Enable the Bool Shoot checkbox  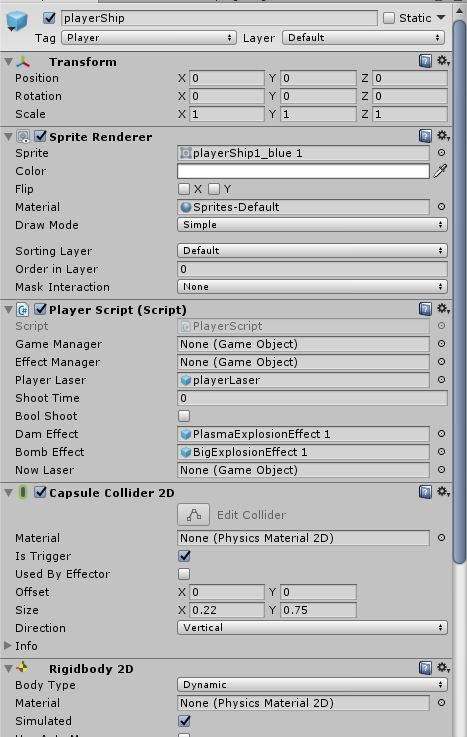coord(184,416)
